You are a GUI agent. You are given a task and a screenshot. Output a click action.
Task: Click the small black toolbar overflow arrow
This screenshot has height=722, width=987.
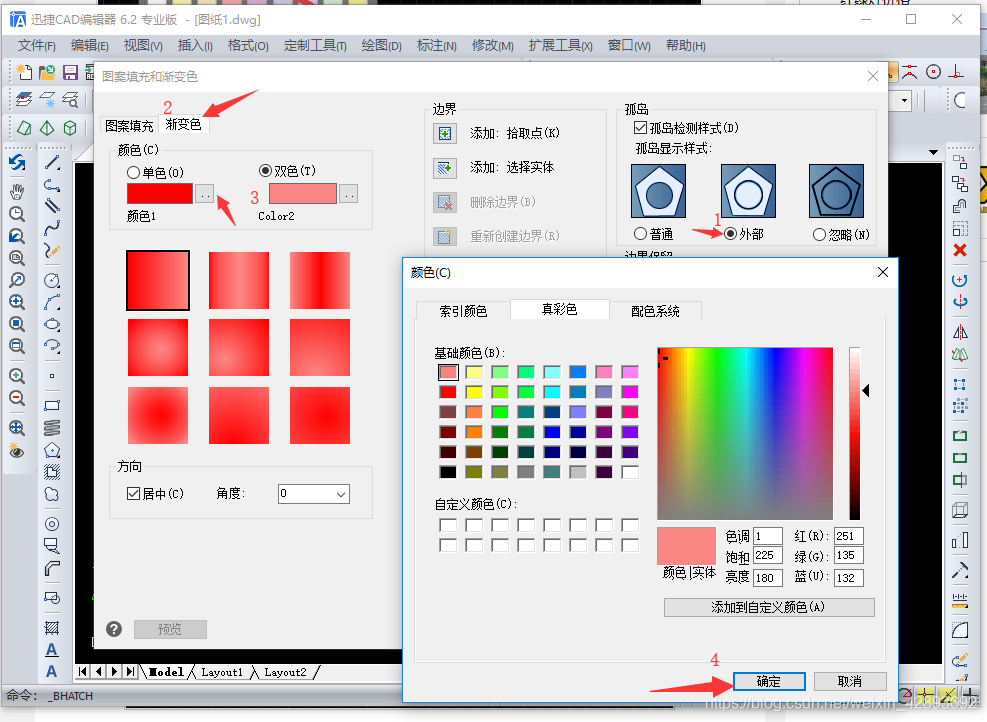coord(933,152)
